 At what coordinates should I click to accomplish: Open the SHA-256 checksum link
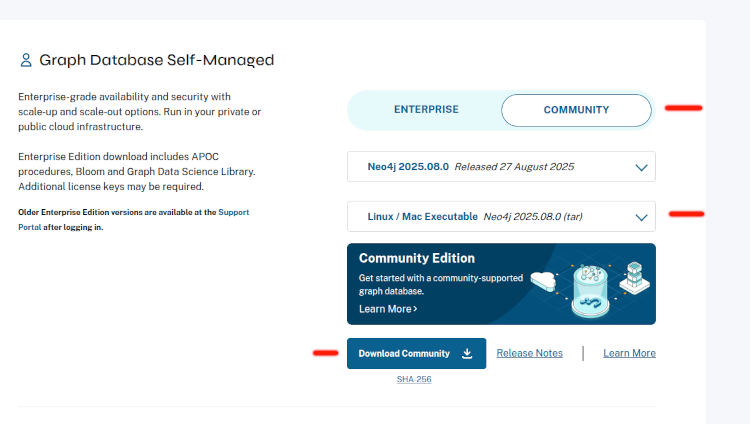coord(413,380)
